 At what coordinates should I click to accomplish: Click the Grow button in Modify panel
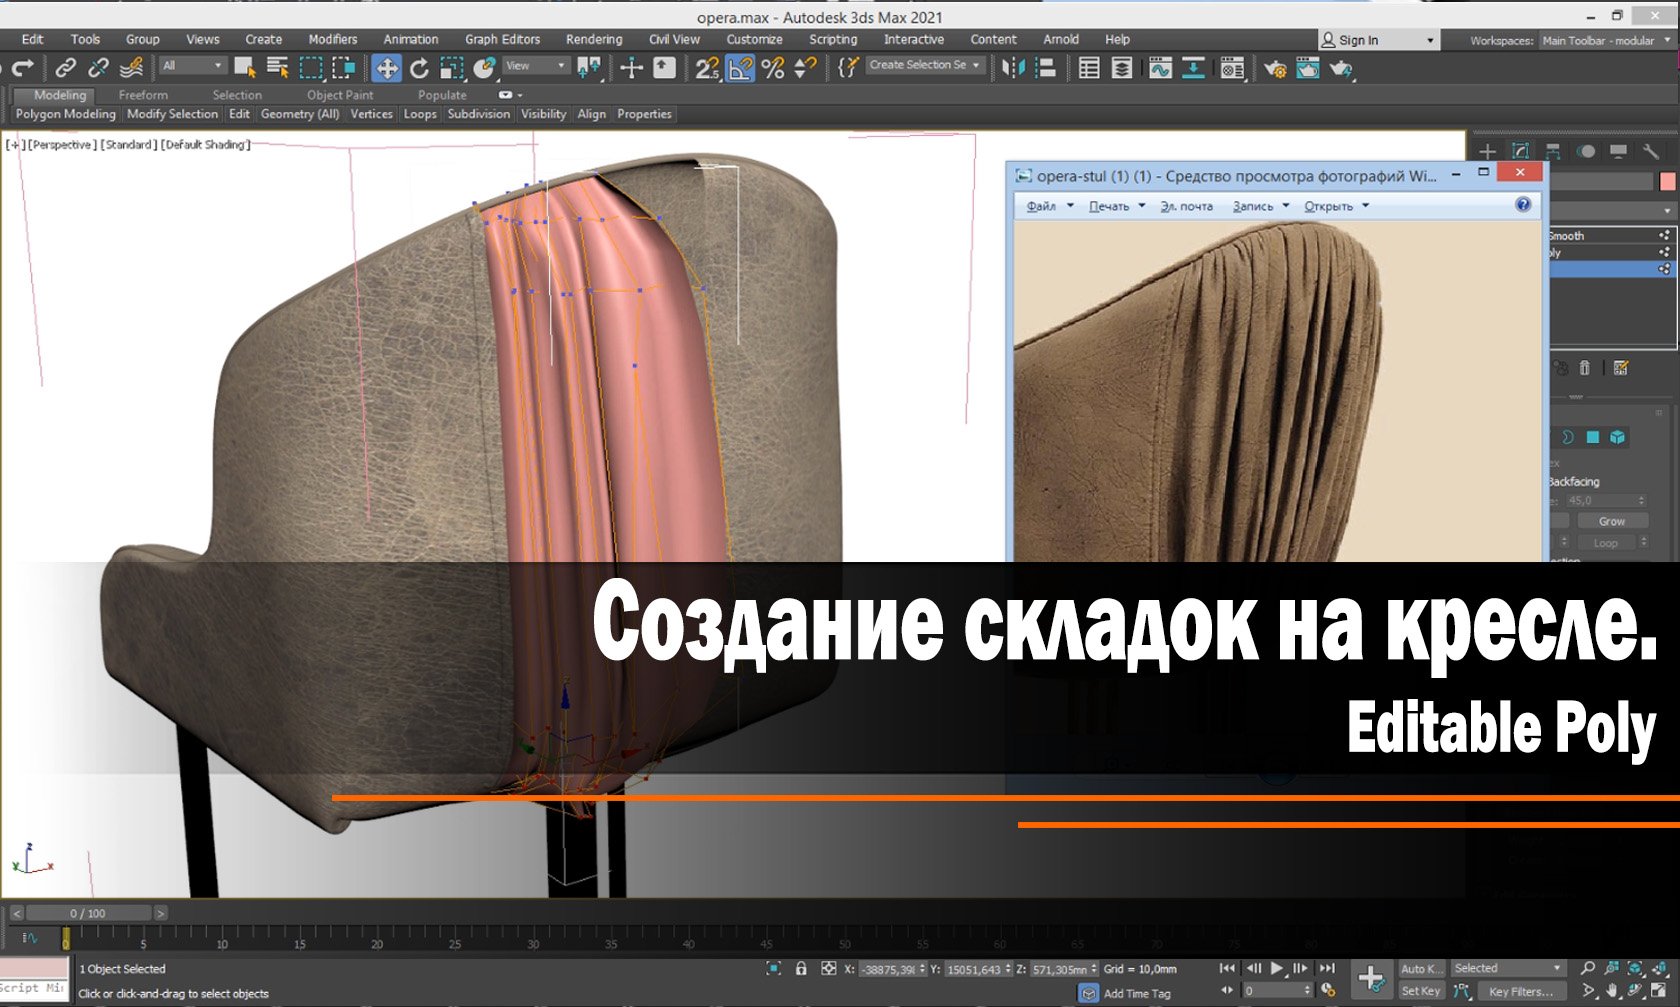tap(1612, 521)
